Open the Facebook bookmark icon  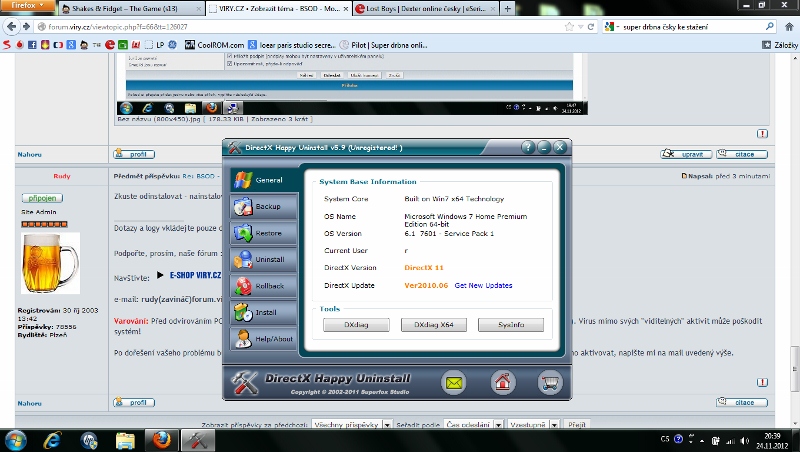coord(32,45)
